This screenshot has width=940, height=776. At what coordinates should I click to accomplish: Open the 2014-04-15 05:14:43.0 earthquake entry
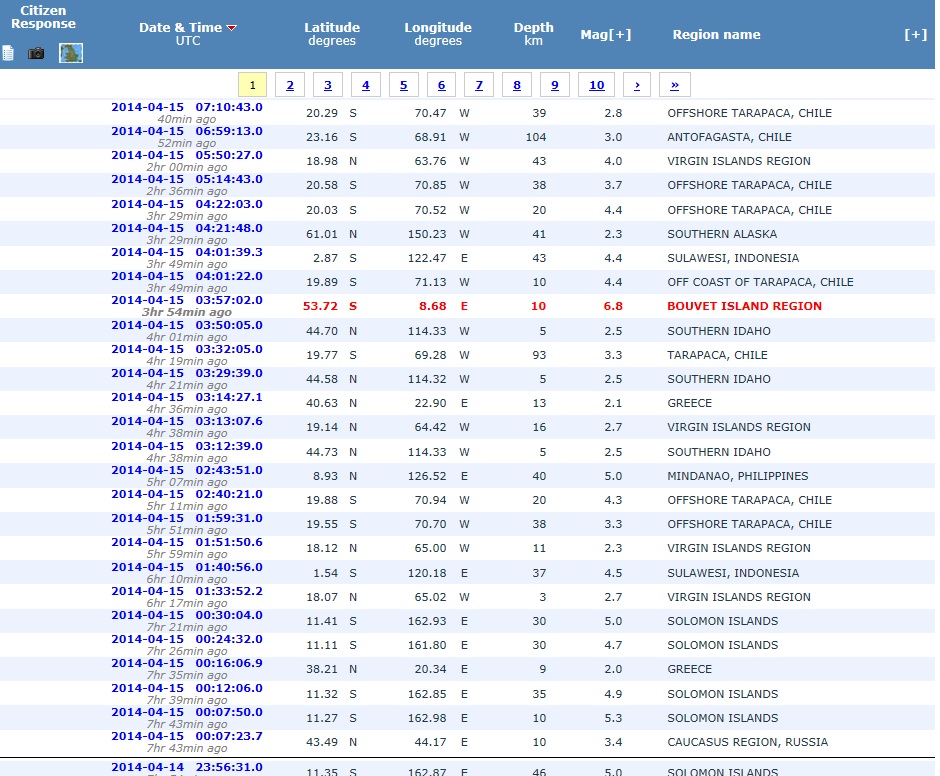tap(187, 179)
